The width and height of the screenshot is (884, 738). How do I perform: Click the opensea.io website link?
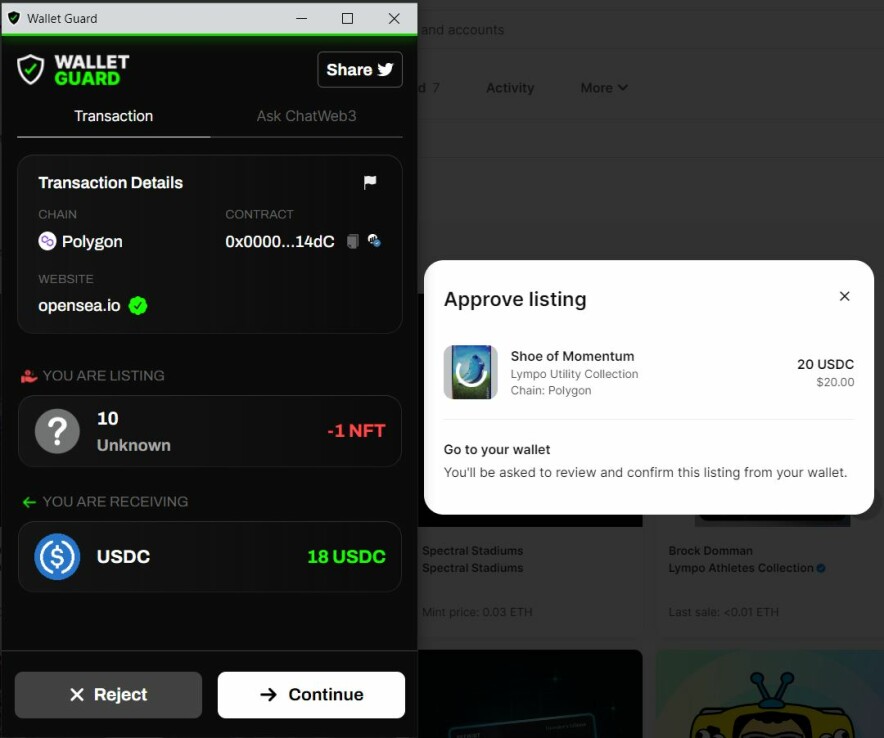(78, 305)
